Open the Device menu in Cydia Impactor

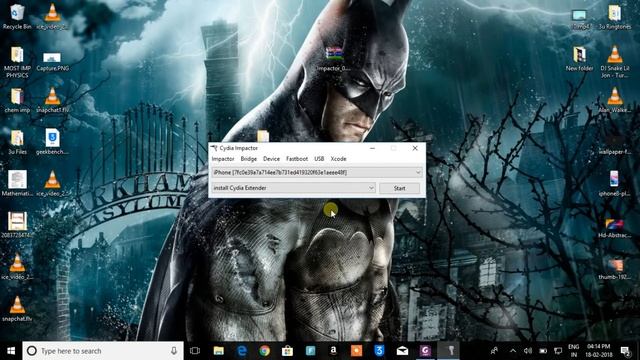271,159
